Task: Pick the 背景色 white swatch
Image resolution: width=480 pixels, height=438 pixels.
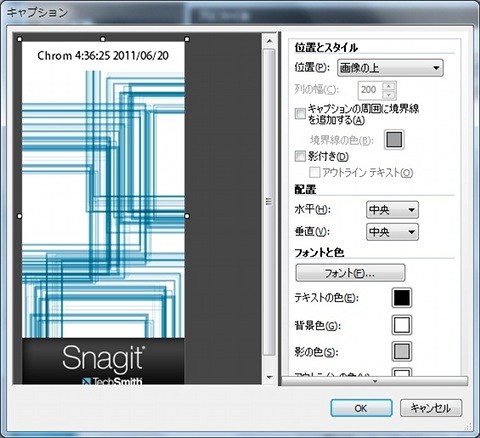Action: coord(402,325)
